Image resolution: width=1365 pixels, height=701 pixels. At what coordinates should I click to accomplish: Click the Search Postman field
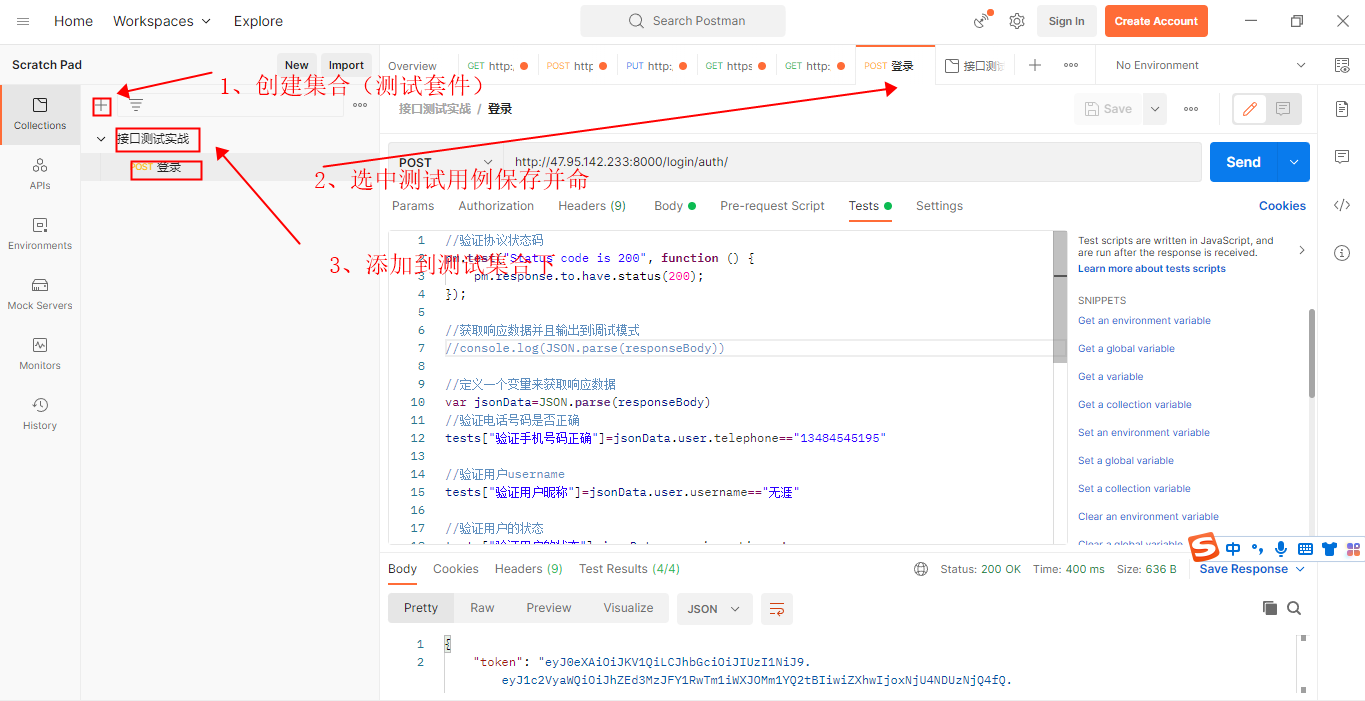683,21
